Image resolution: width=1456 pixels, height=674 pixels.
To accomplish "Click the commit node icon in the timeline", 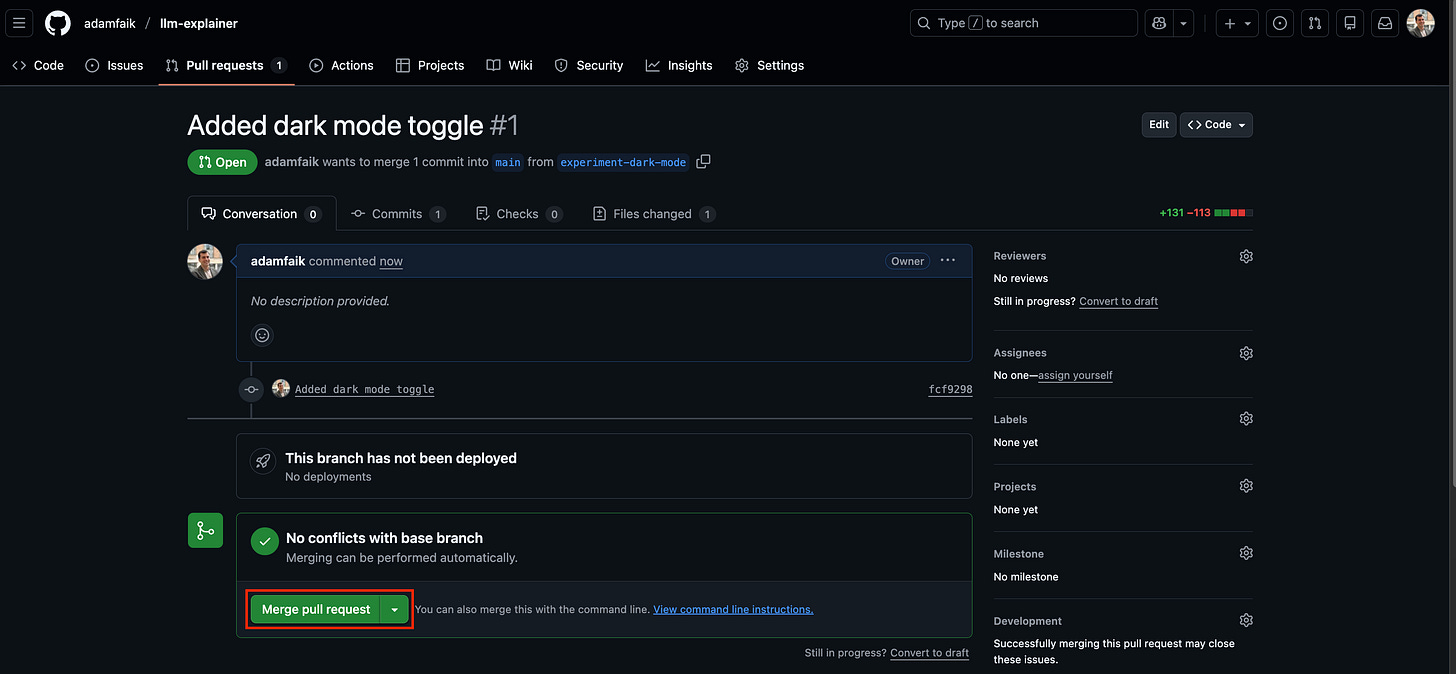I will tap(251, 389).
